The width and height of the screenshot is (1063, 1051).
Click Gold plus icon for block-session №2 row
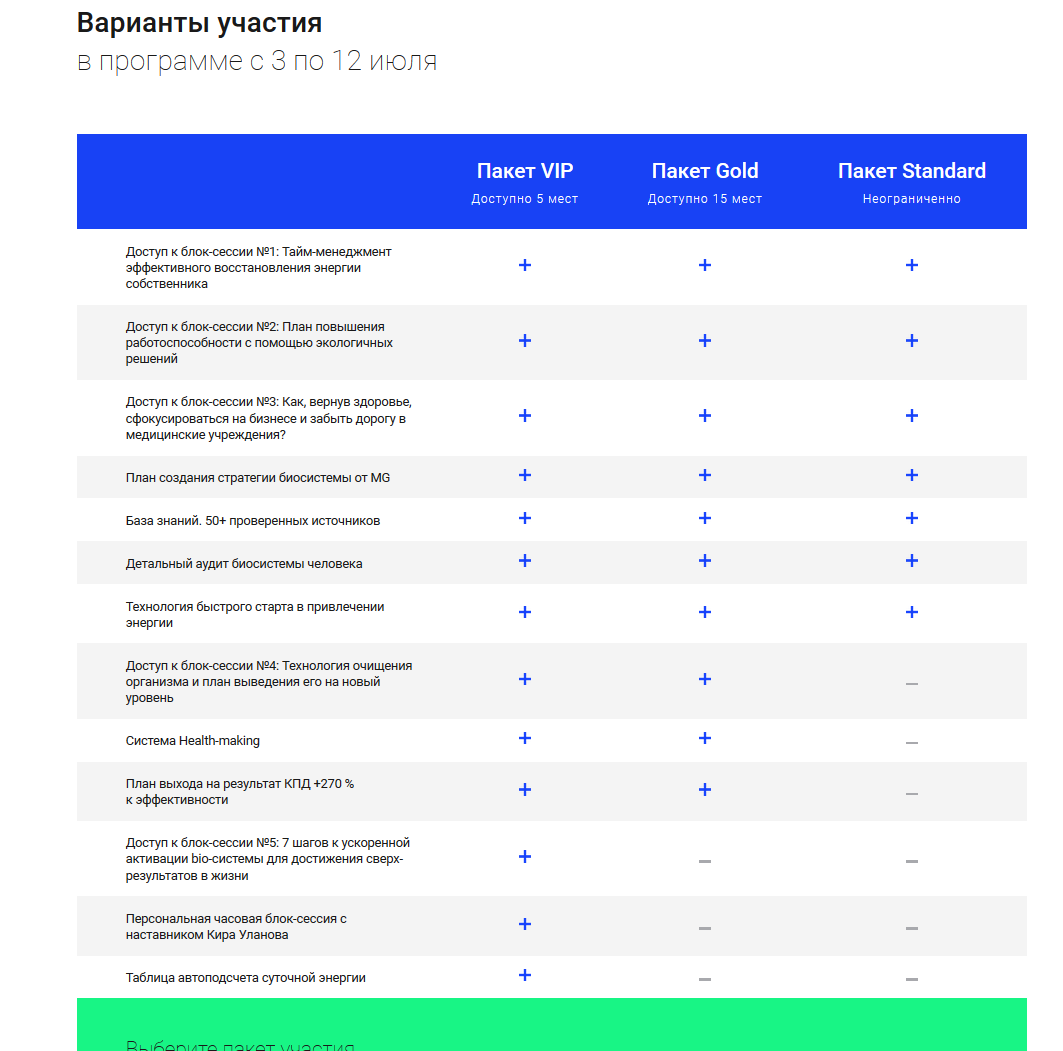click(x=705, y=341)
